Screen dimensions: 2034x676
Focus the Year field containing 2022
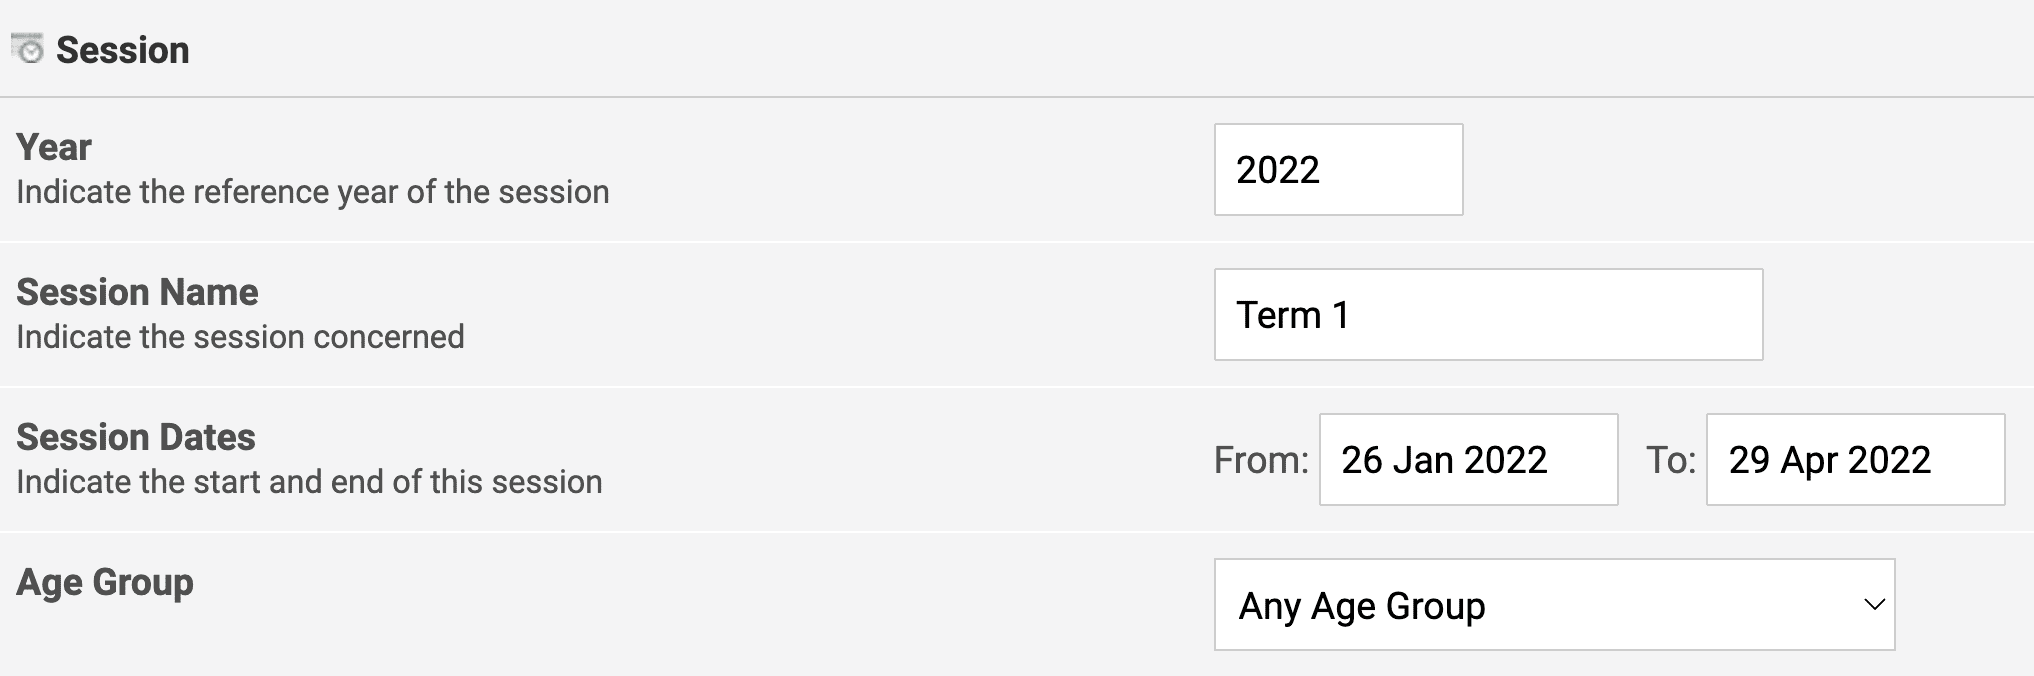pos(1338,169)
